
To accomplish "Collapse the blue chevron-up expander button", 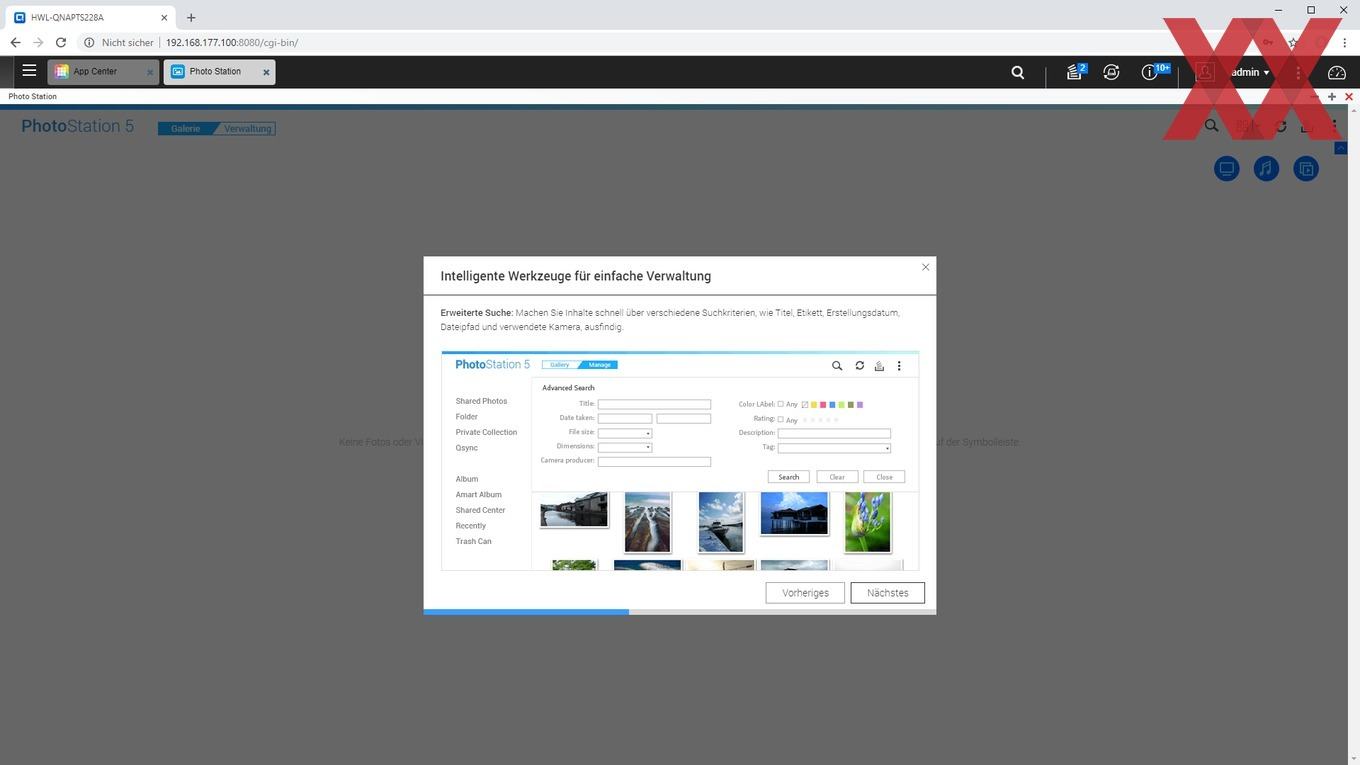I will pyautogui.click(x=1341, y=148).
